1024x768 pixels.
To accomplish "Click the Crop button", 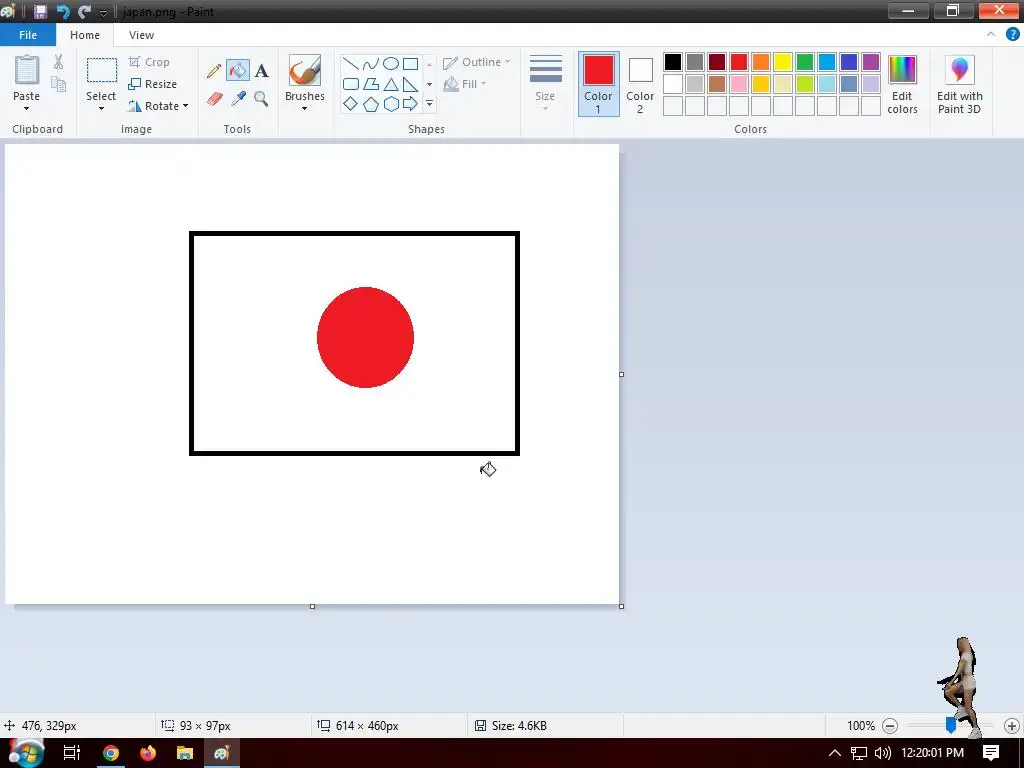I will click(x=149, y=62).
